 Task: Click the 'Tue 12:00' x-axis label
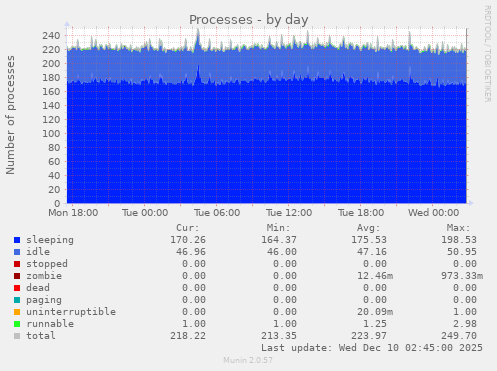(289, 213)
